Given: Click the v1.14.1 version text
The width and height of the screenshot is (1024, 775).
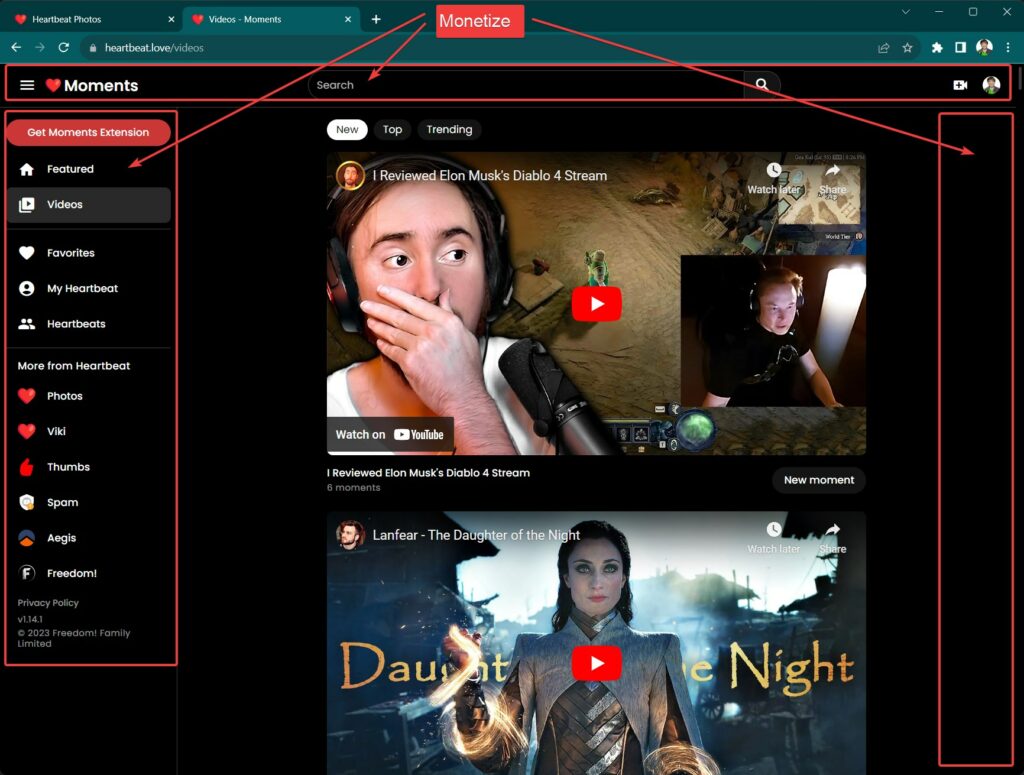Looking at the screenshot, I should tap(30, 619).
